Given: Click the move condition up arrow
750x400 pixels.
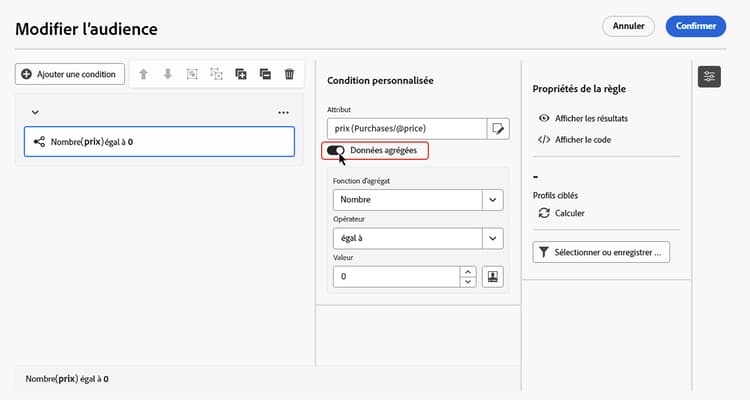Looking at the screenshot, I should (144, 74).
